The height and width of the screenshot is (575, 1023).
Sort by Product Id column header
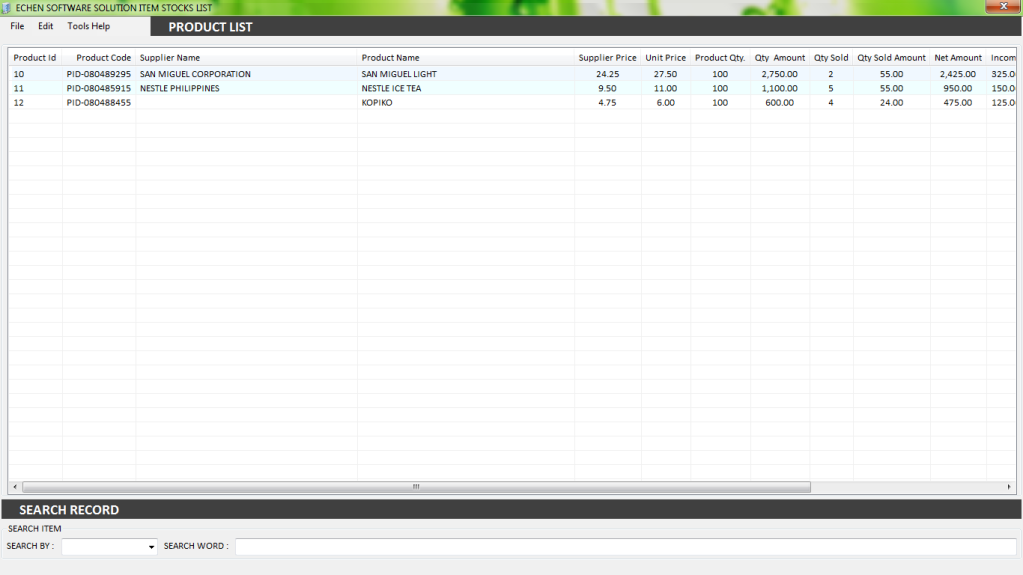click(x=35, y=57)
